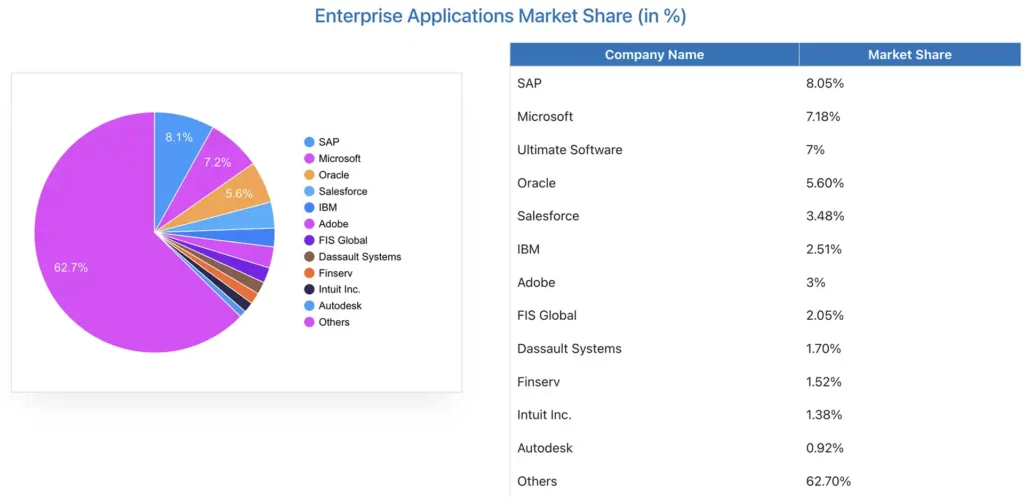Click Salesforce in the table
The height and width of the screenshot is (497, 1024).
548,216
